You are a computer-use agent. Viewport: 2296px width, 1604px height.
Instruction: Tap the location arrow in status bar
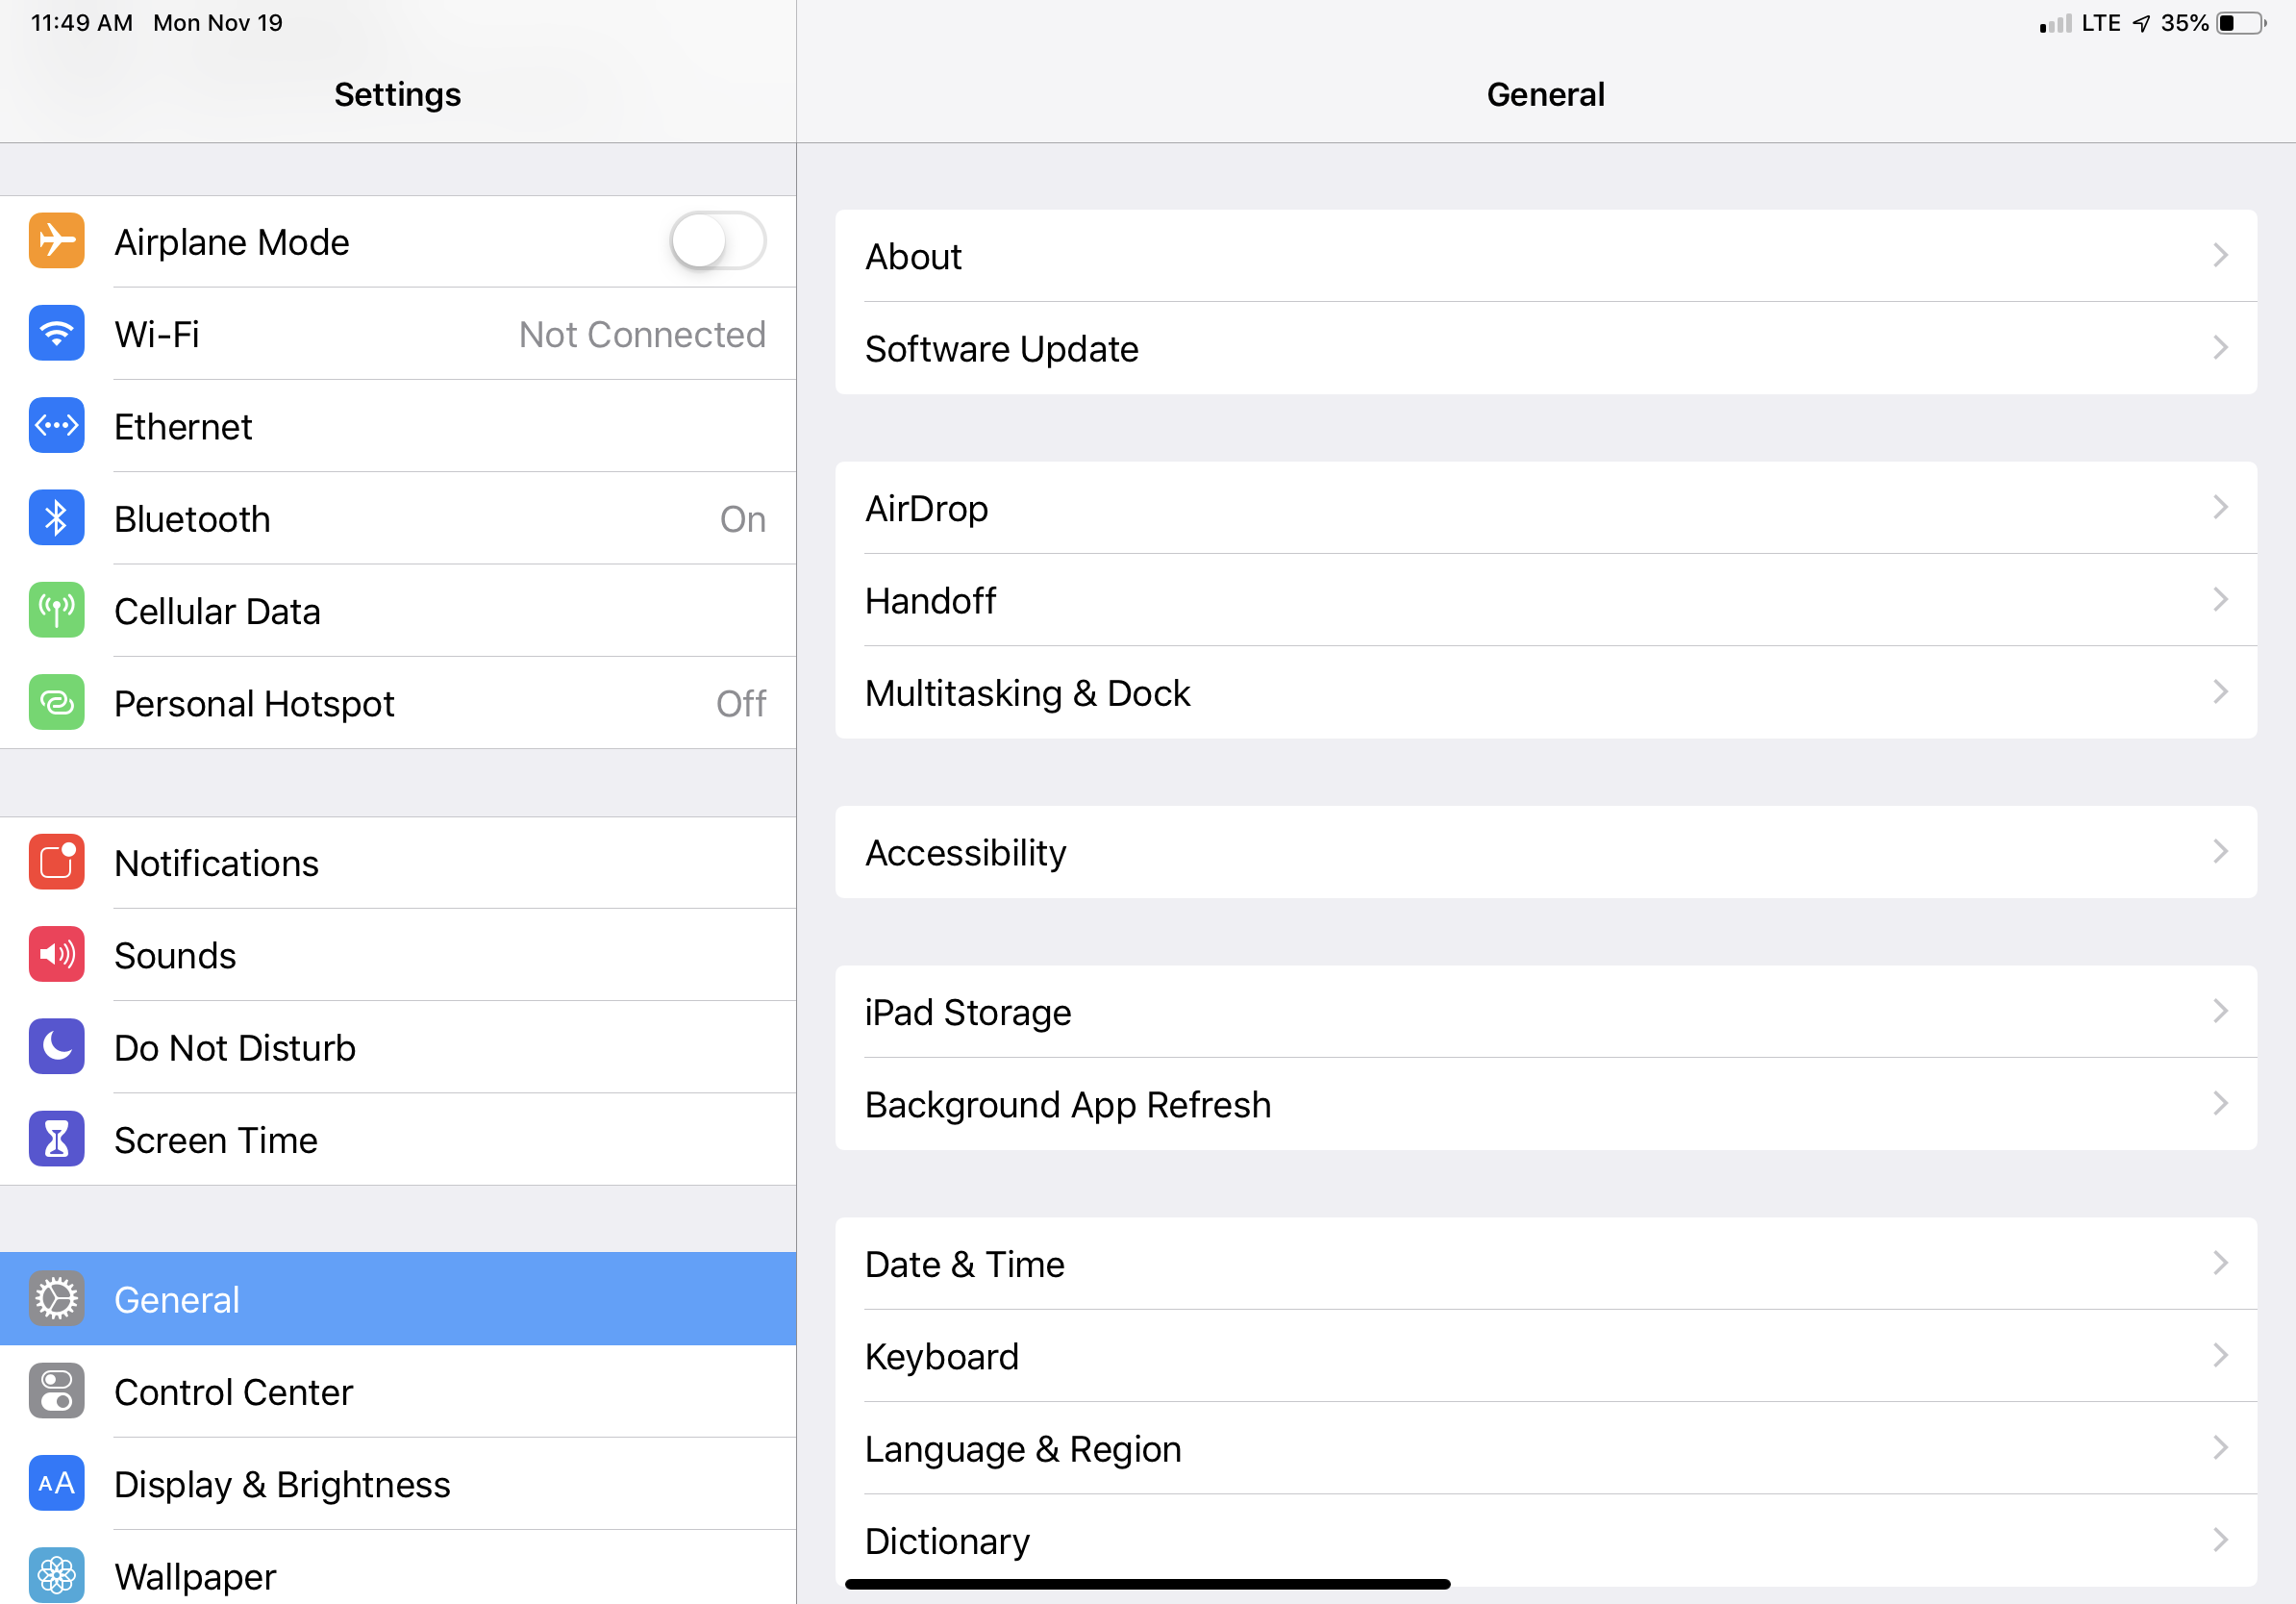[x=2142, y=23]
